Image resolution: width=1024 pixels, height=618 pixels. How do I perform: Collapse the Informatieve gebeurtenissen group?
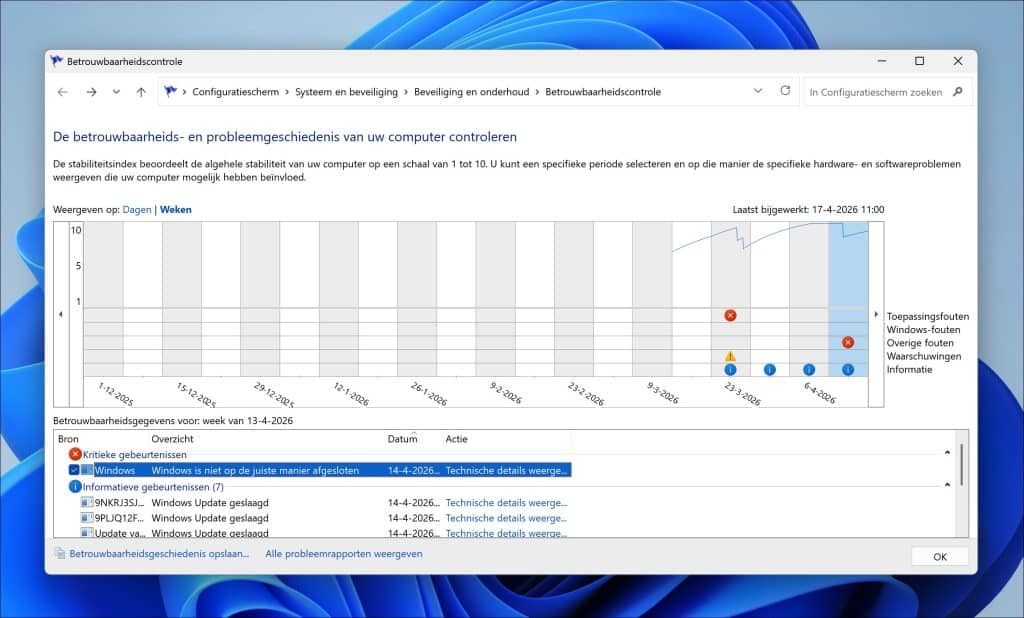947,485
